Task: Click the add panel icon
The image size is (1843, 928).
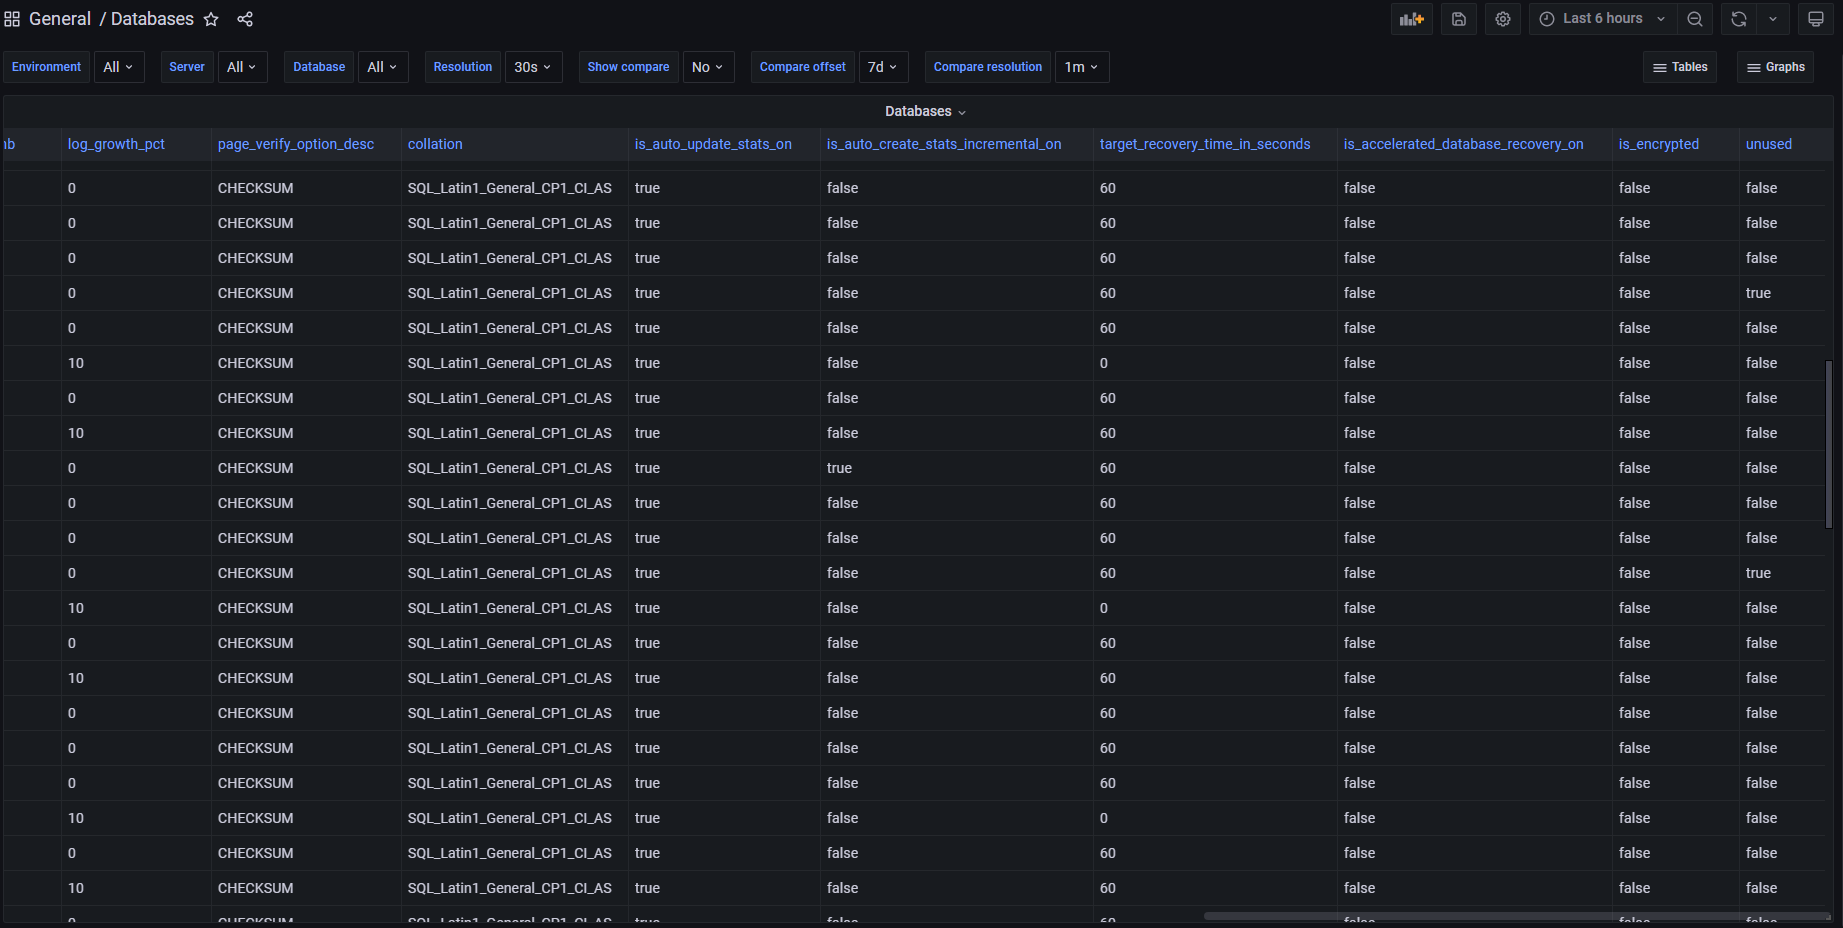Action: tap(1411, 18)
